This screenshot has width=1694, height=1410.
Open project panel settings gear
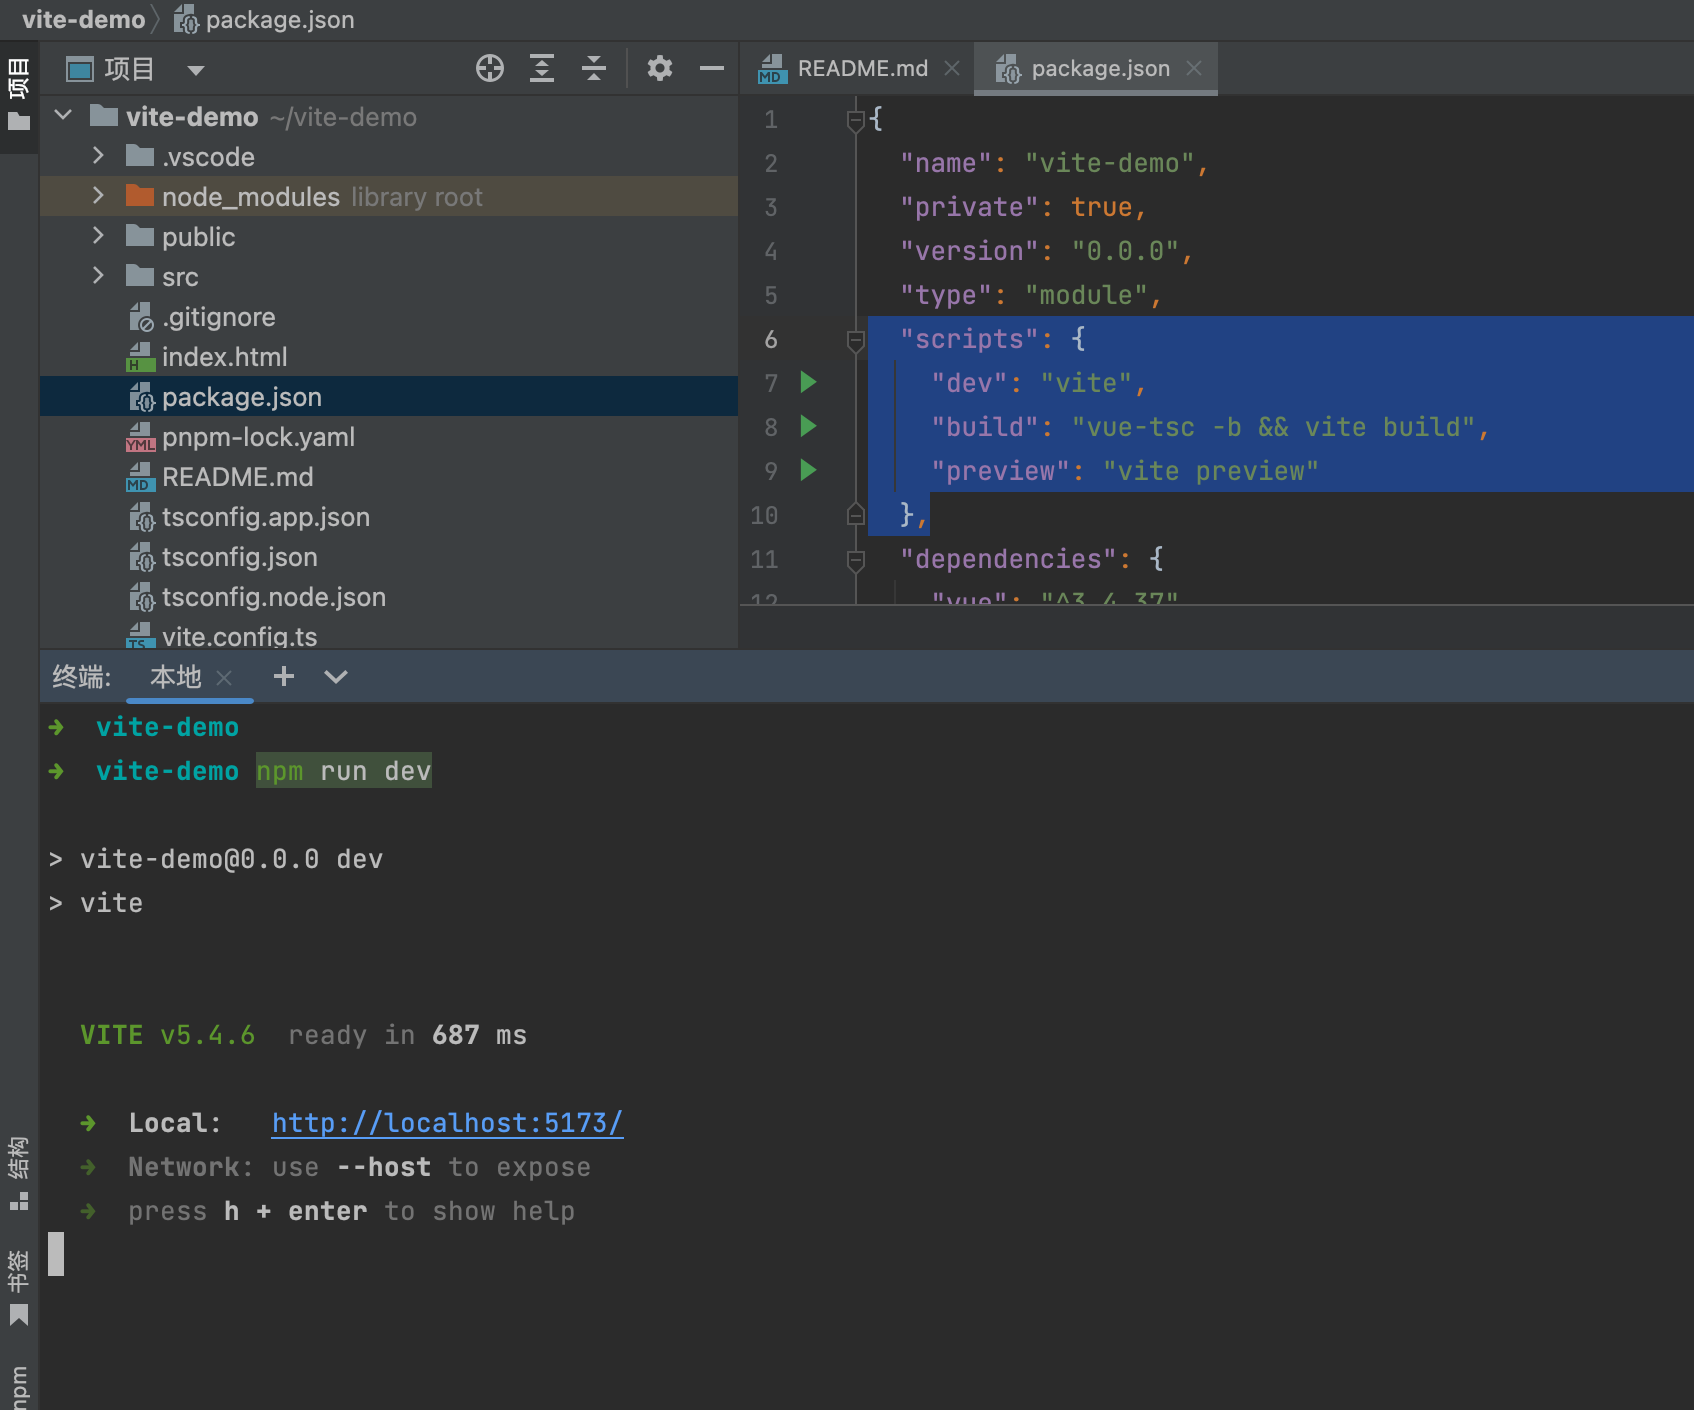[x=659, y=68]
